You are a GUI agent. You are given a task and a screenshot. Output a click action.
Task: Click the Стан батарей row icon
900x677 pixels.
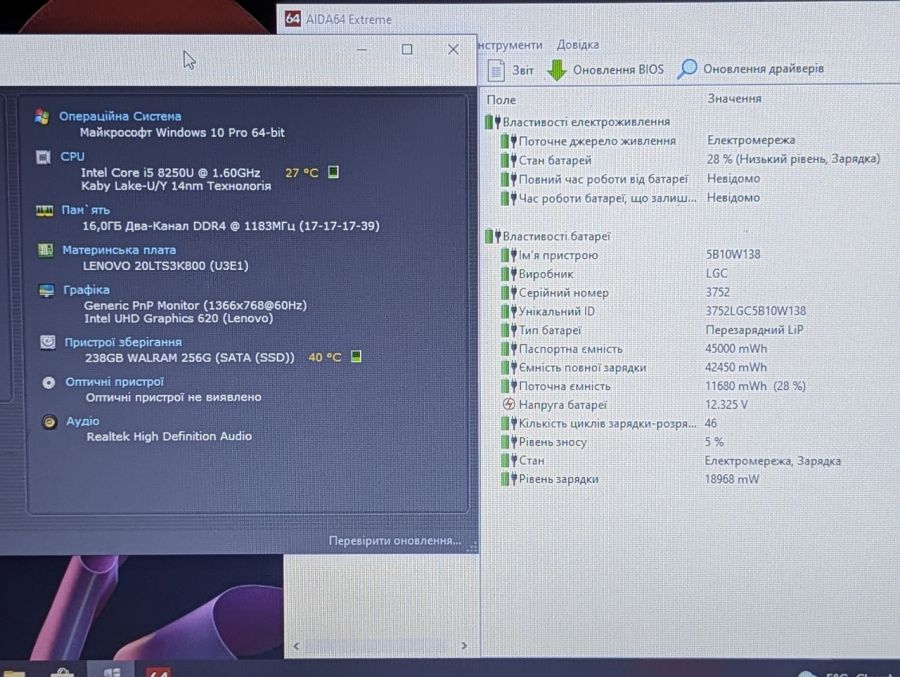click(x=508, y=160)
